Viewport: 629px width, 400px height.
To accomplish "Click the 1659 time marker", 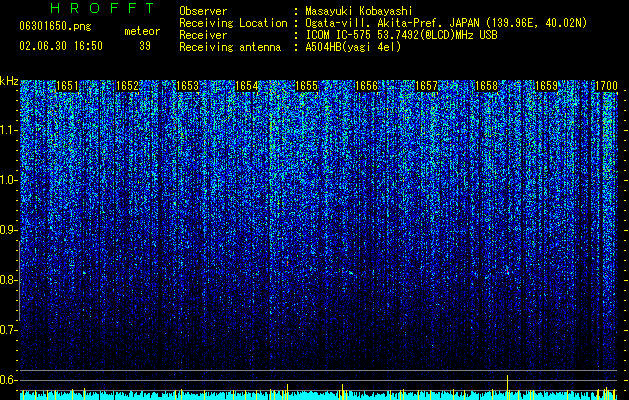I will [x=546, y=86].
